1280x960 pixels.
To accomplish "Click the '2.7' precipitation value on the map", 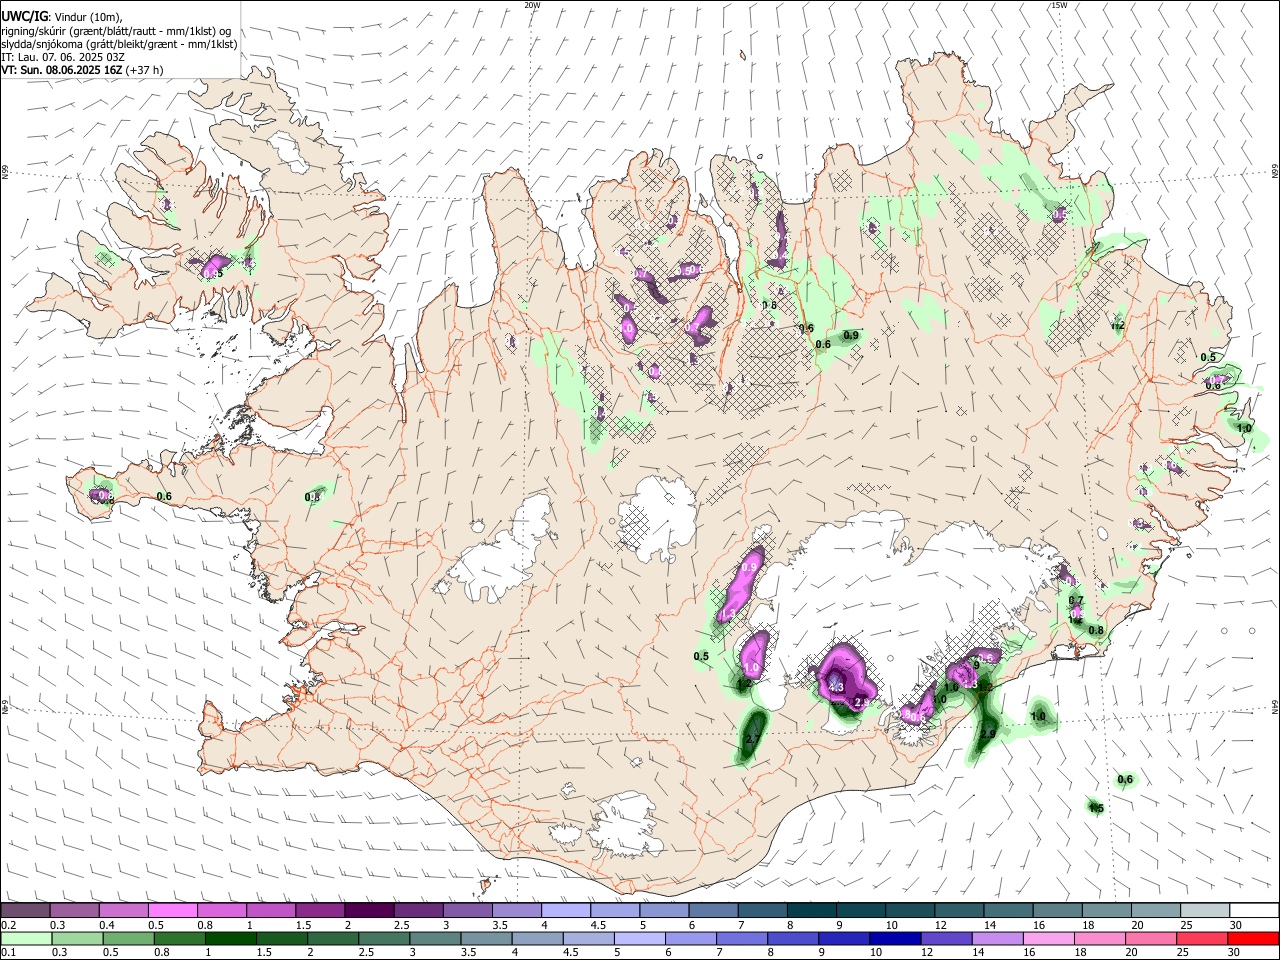I will point(753,739).
